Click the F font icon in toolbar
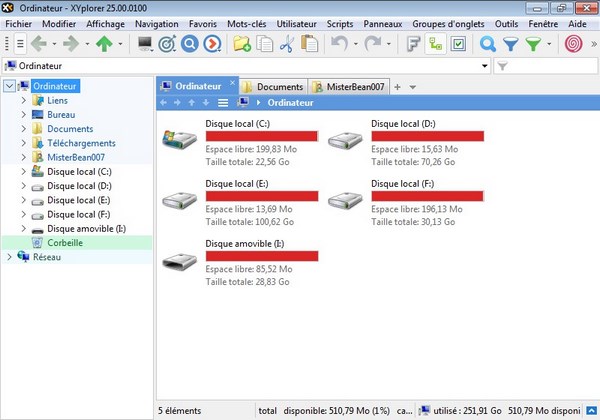 [413, 44]
